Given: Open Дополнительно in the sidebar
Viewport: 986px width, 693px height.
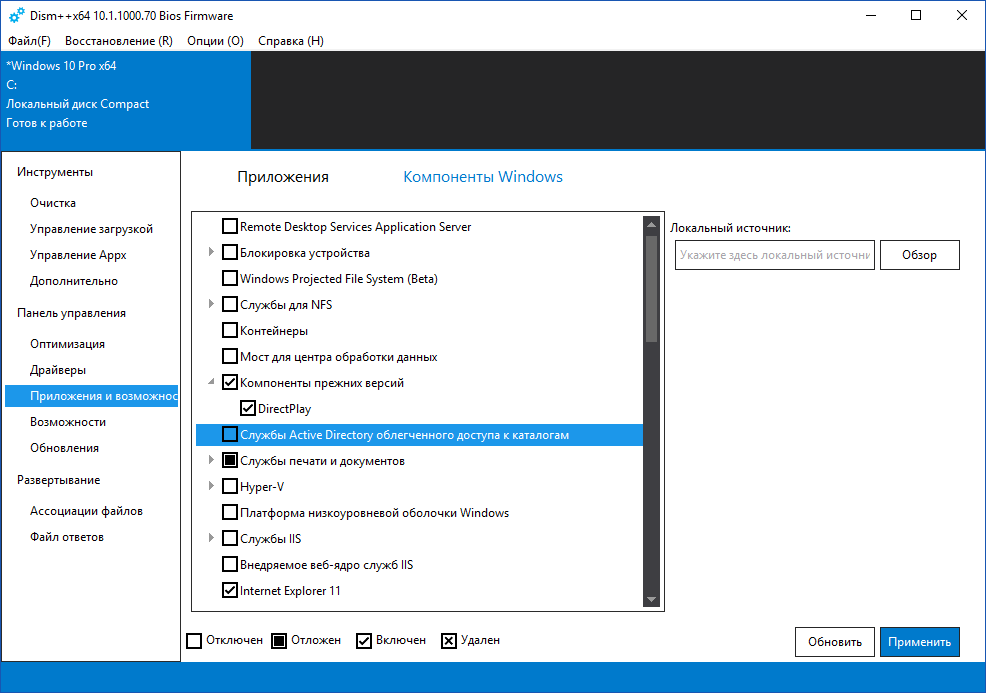Looking at the screenshot, I should tap(74, 281).
